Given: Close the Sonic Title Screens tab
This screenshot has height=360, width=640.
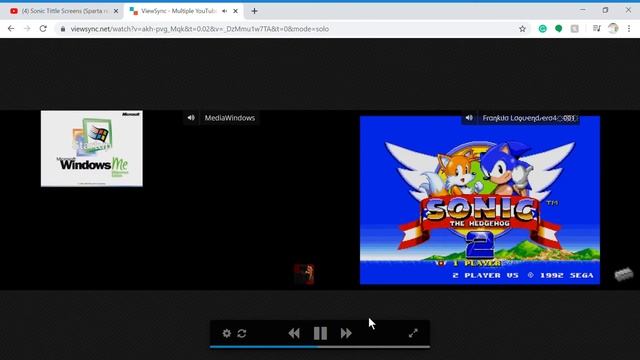Looking at the screenshot, I should pos(116,11).
